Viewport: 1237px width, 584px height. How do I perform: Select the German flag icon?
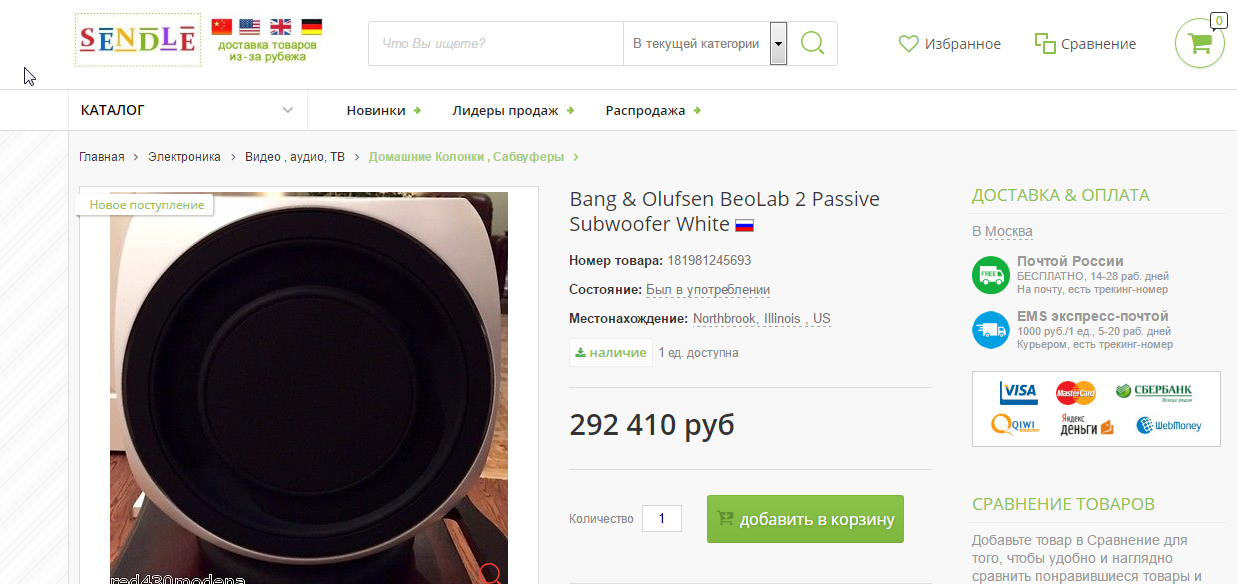(x=312, y=27)
